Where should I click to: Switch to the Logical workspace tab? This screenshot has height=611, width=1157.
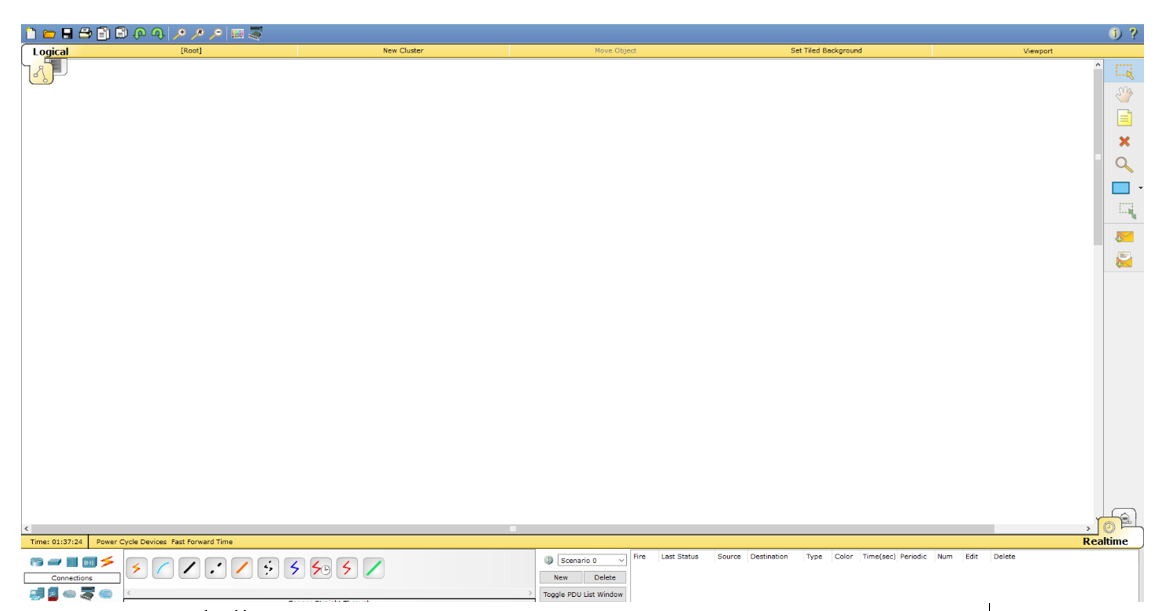50,52
